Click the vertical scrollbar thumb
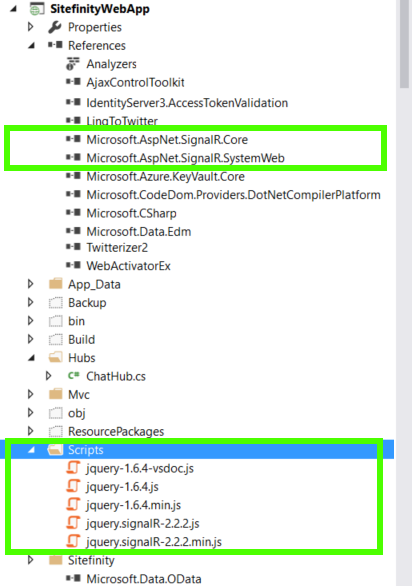Viewport: 412px width, 586px height. pos(404,44)
